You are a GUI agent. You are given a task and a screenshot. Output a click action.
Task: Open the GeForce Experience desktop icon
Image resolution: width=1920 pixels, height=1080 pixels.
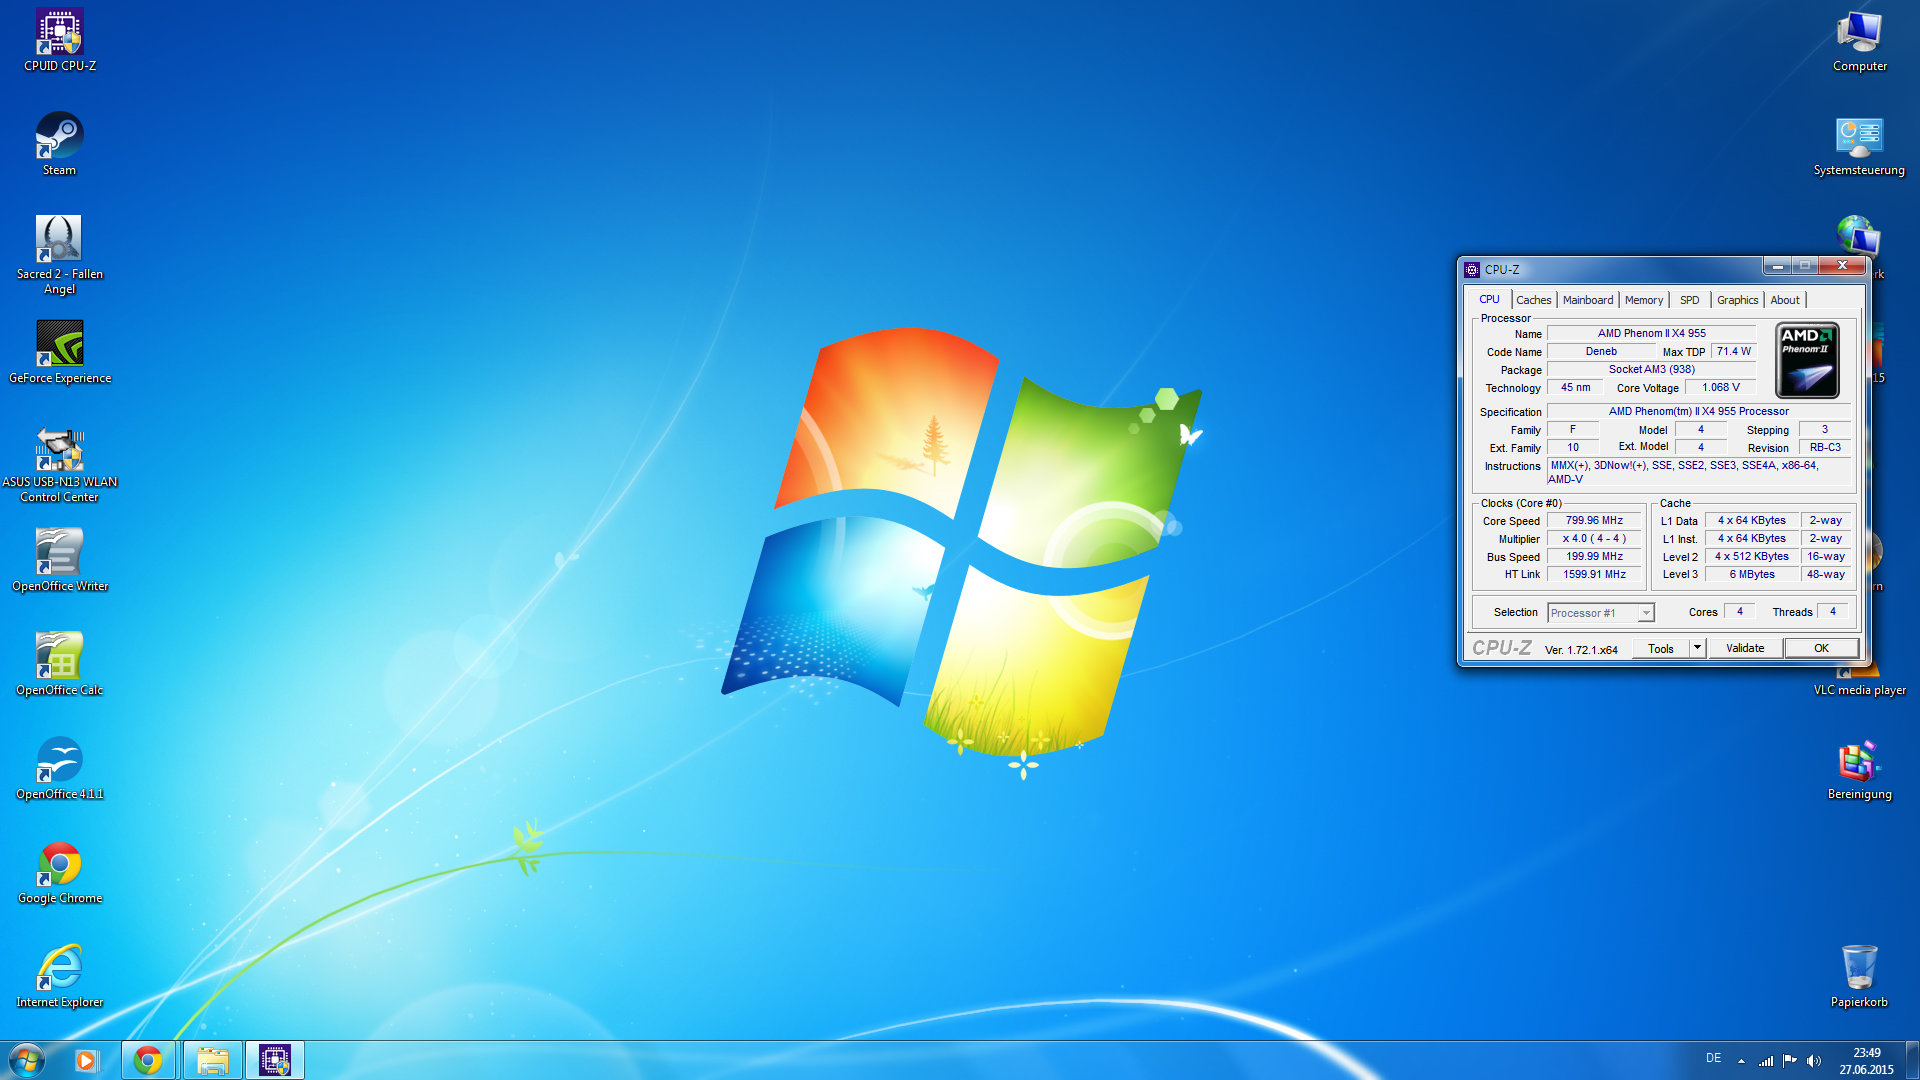60,344
